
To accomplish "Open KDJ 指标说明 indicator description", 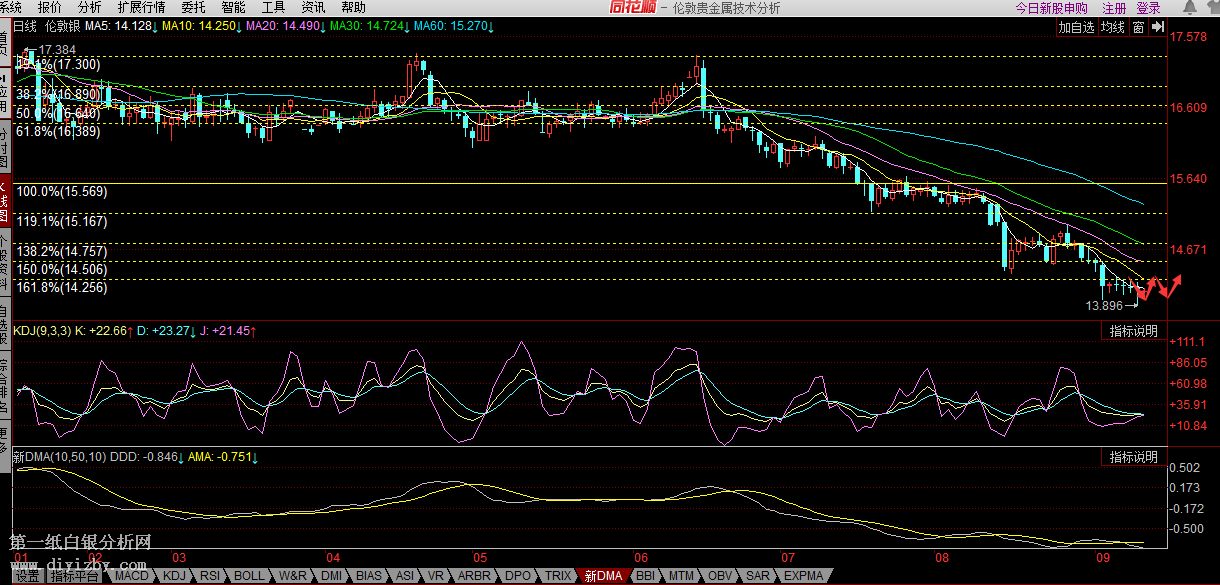I will [1133, 331].
